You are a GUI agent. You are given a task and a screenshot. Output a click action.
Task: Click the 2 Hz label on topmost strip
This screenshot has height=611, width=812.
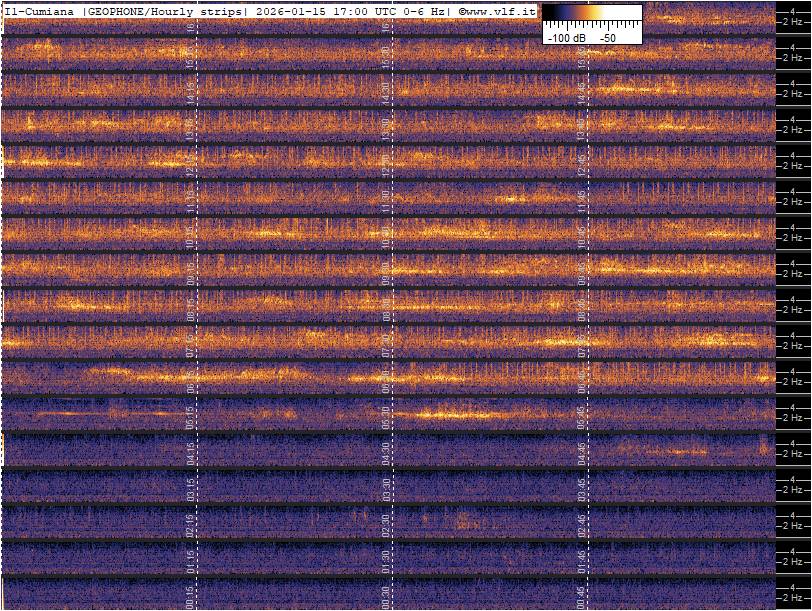[793, 23]
